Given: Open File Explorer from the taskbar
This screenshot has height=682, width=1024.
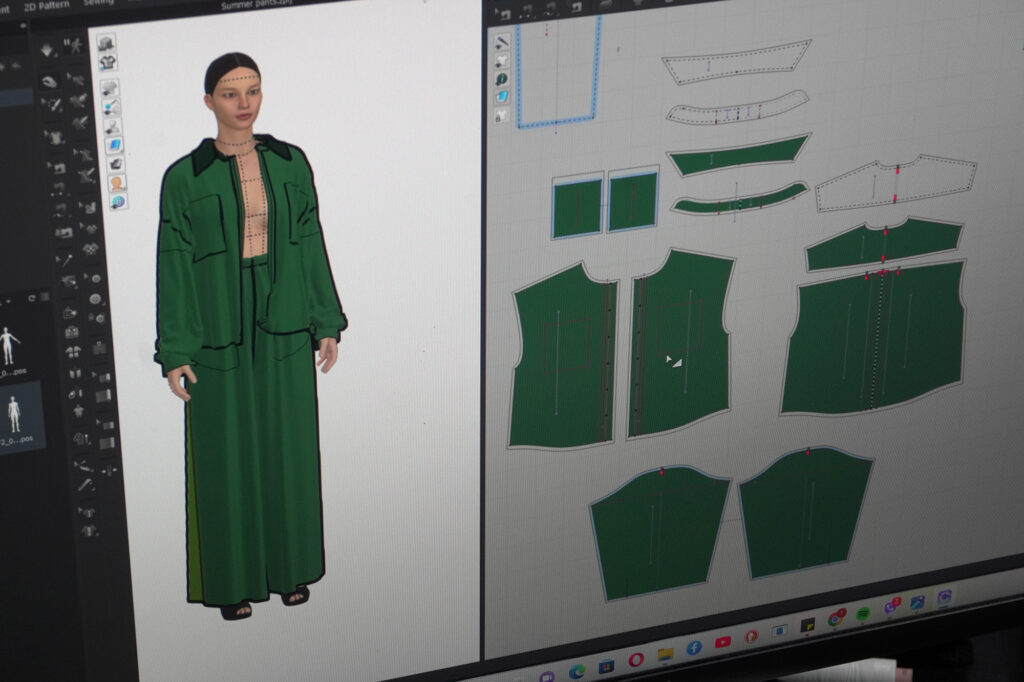Looking at the screenshot, I should coord(665,654).
